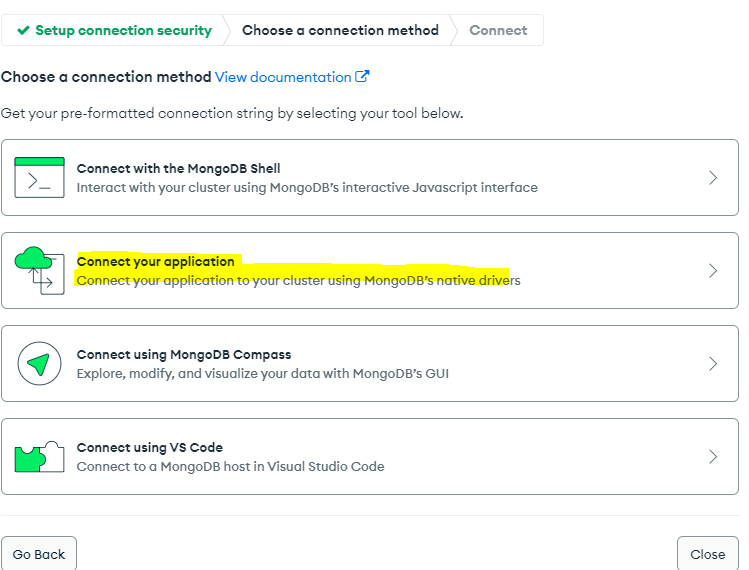Open chevron on Connect using VS Code row
The width and height of the screenshot is (749, 570).
713,457
